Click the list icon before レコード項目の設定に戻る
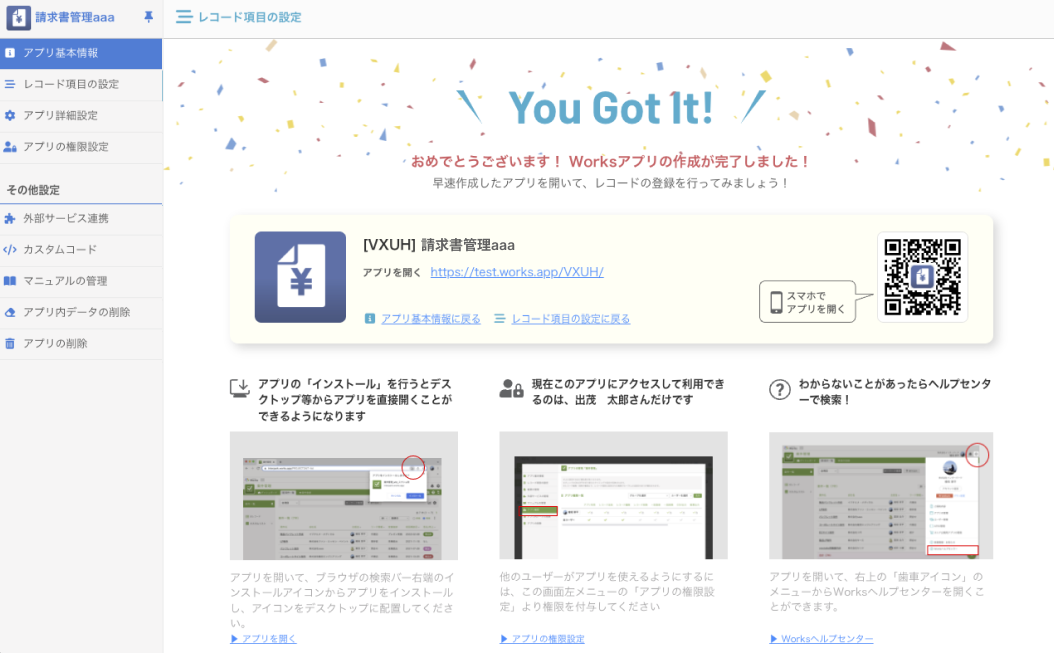The height and width of the screenshot is (653, 1054). pos(499,319)
